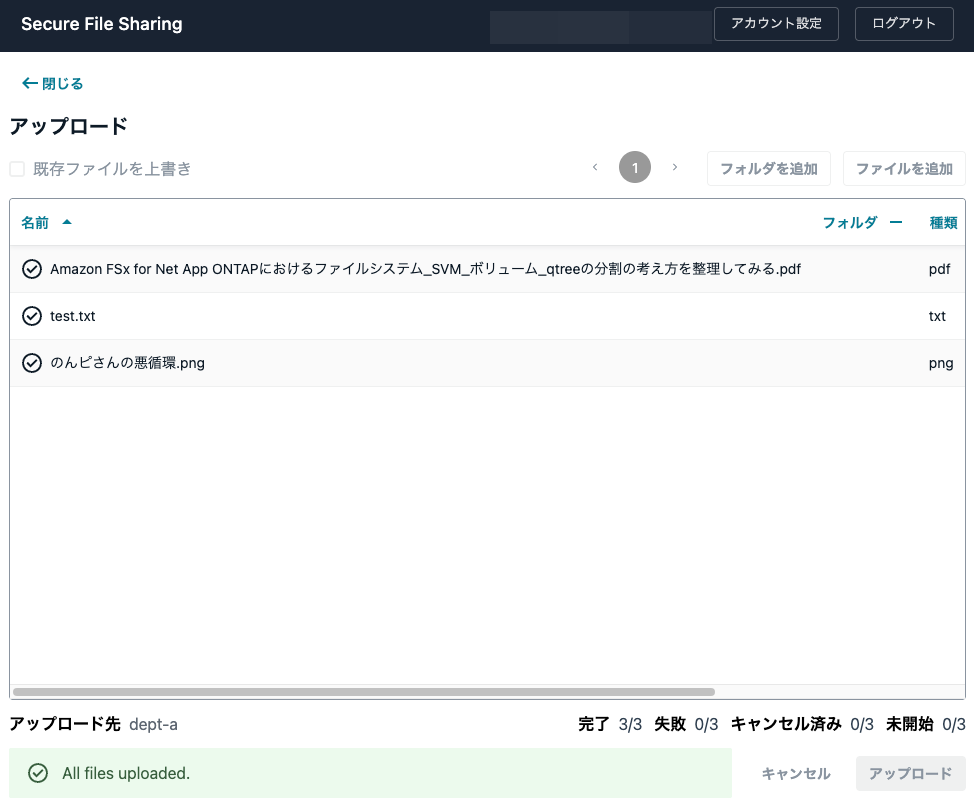Click the キャンセル button
974x805 pixels.
[796, 773]
